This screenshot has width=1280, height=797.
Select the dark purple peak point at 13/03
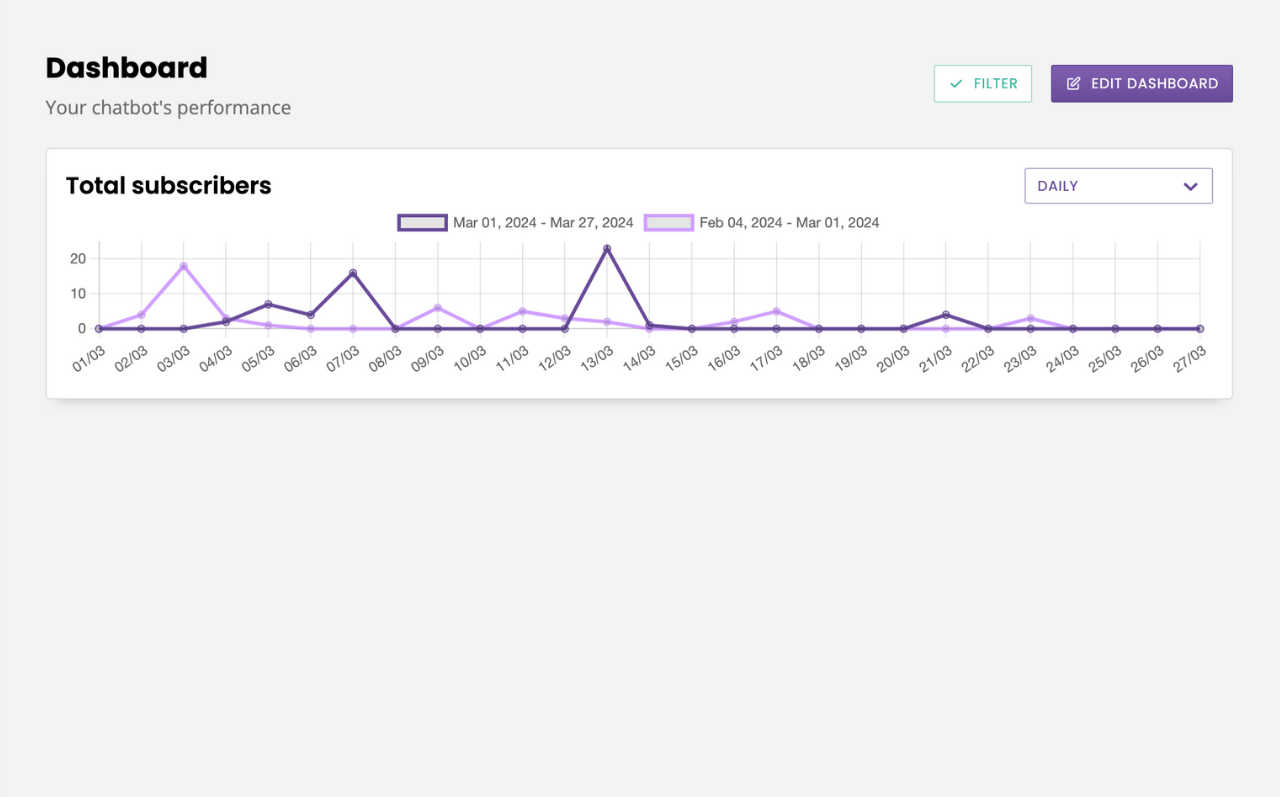[607, 248]
